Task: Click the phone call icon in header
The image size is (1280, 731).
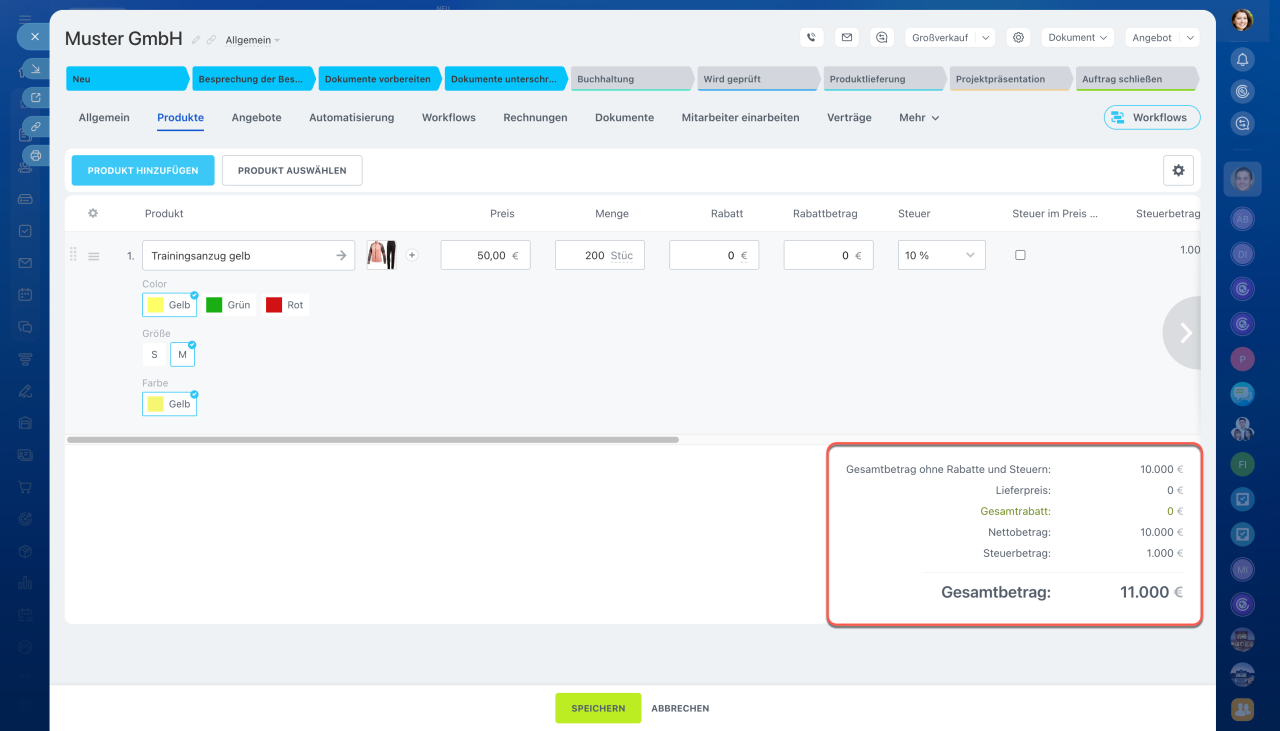Action: (811, 37)
